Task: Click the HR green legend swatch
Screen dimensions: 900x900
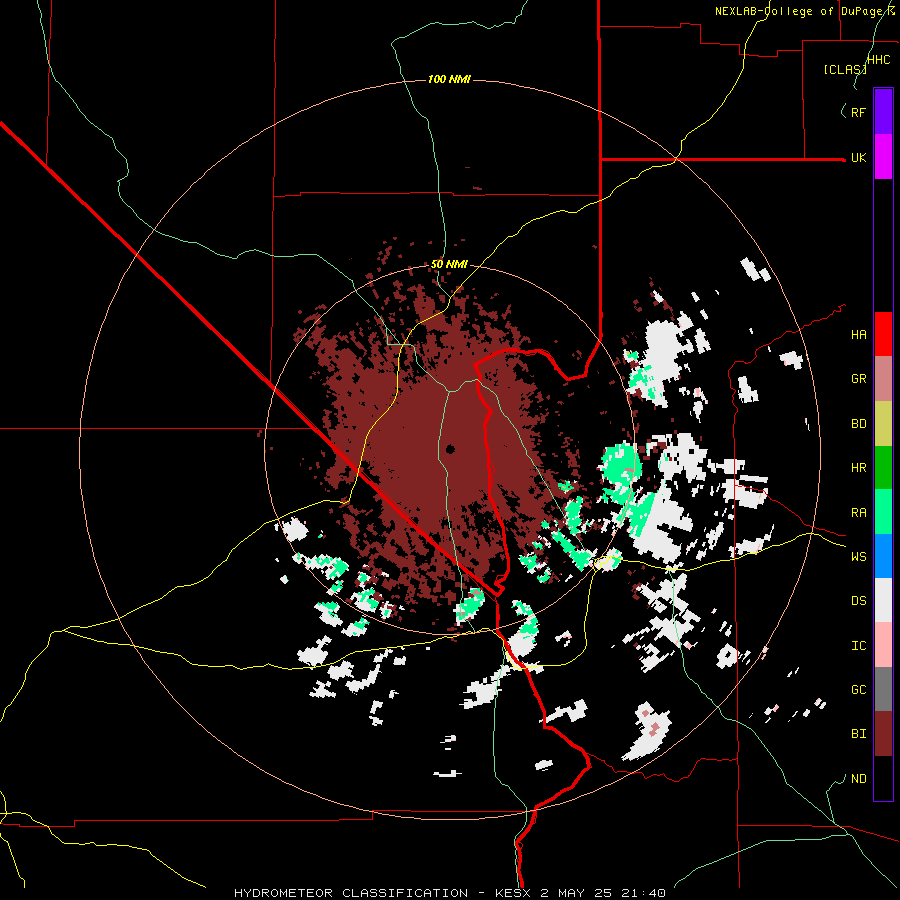Action: [883, 468]
